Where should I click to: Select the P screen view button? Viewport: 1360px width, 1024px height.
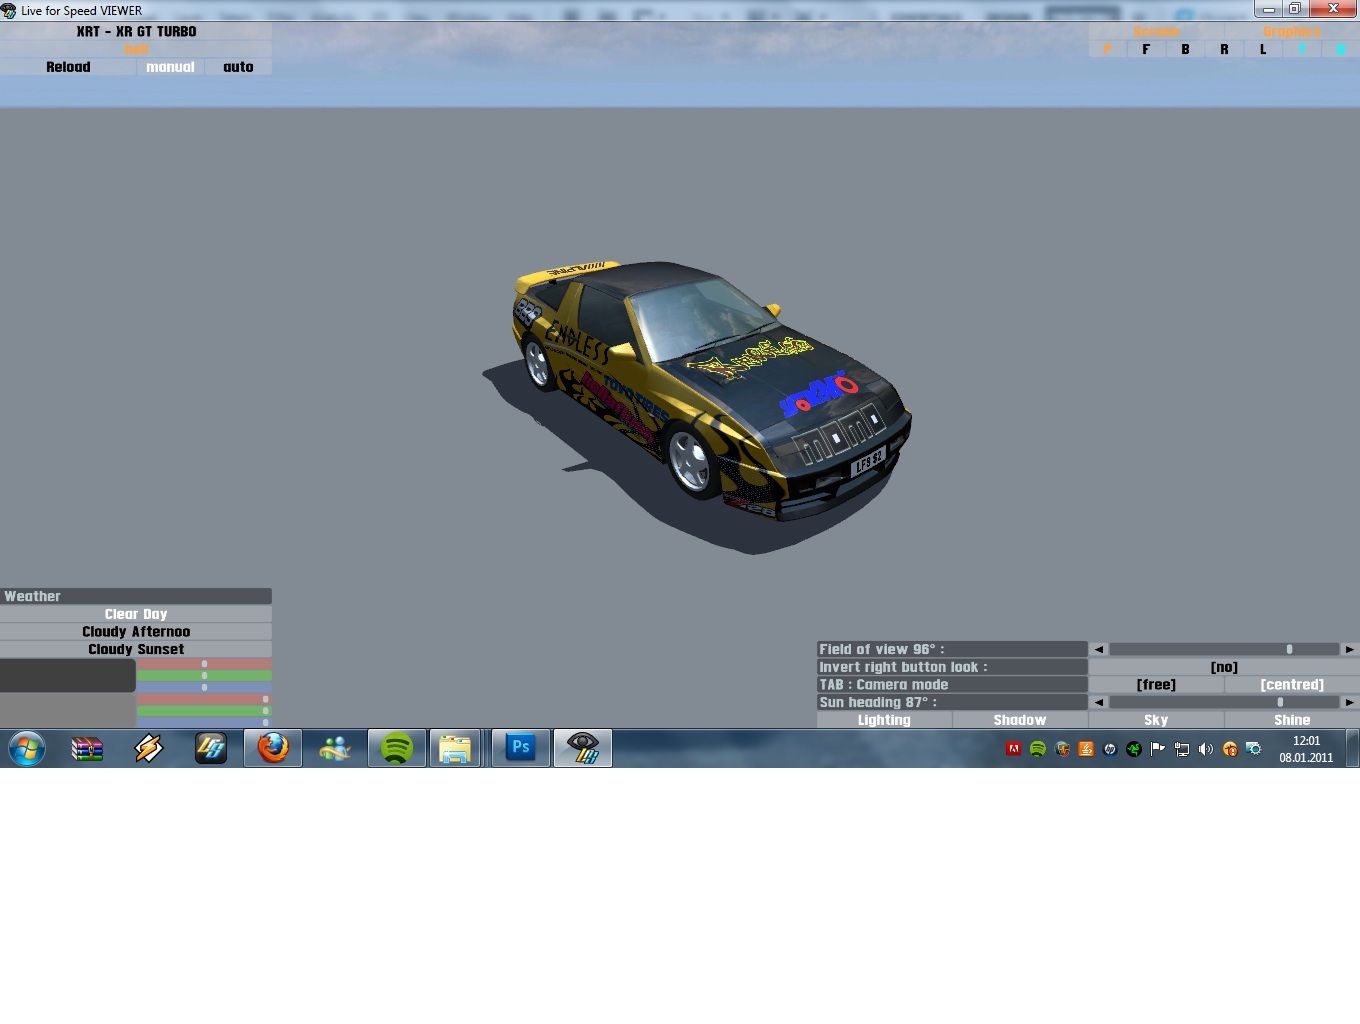point(1107,49)
